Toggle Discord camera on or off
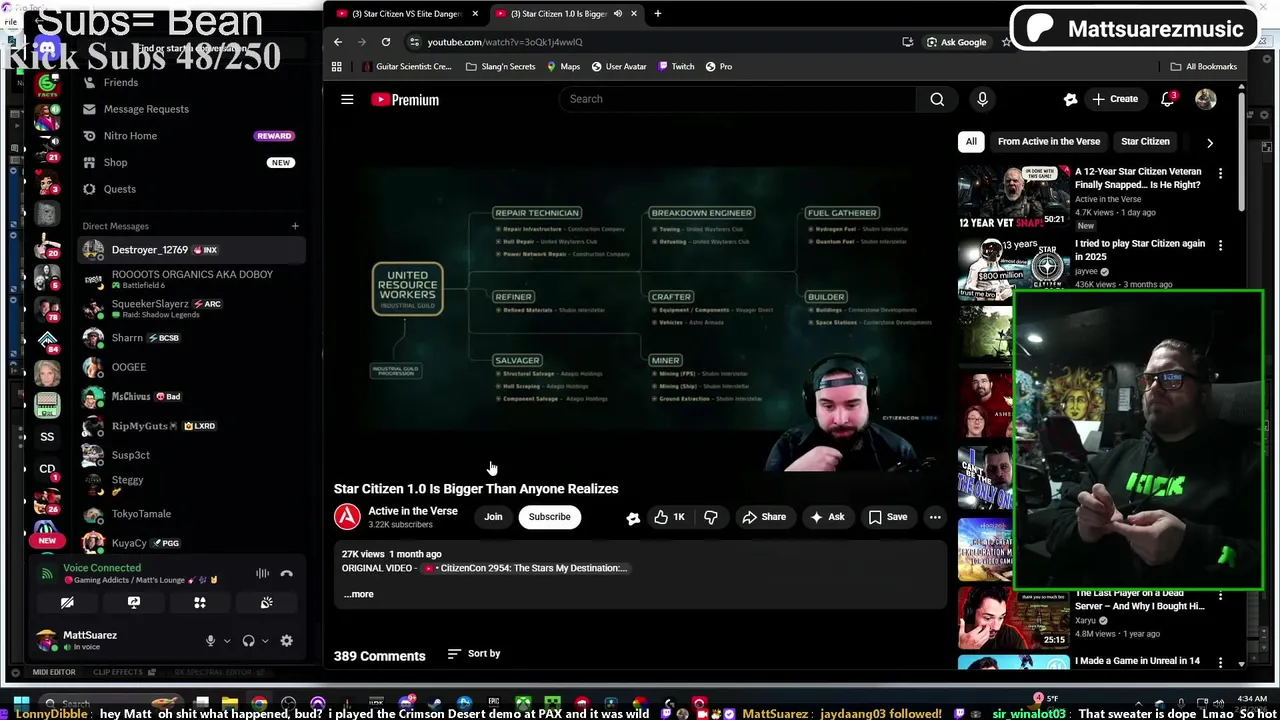The image size is (1280, 720). pos(67,603)
